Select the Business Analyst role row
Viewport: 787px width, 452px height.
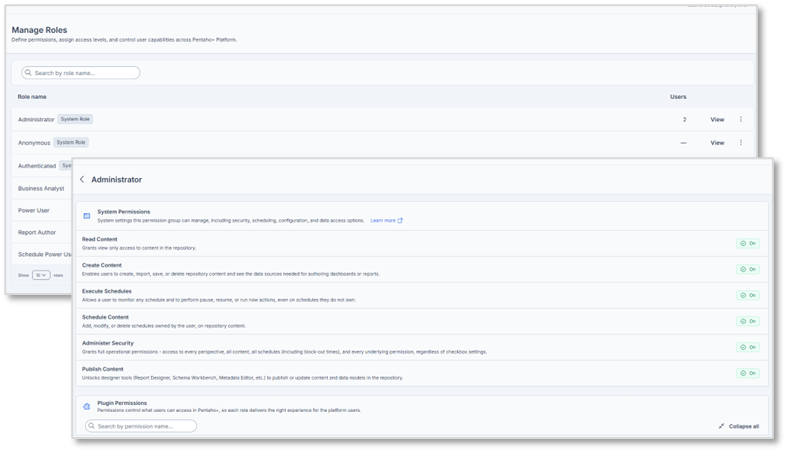pyautogui.click(x=43, y=187)
